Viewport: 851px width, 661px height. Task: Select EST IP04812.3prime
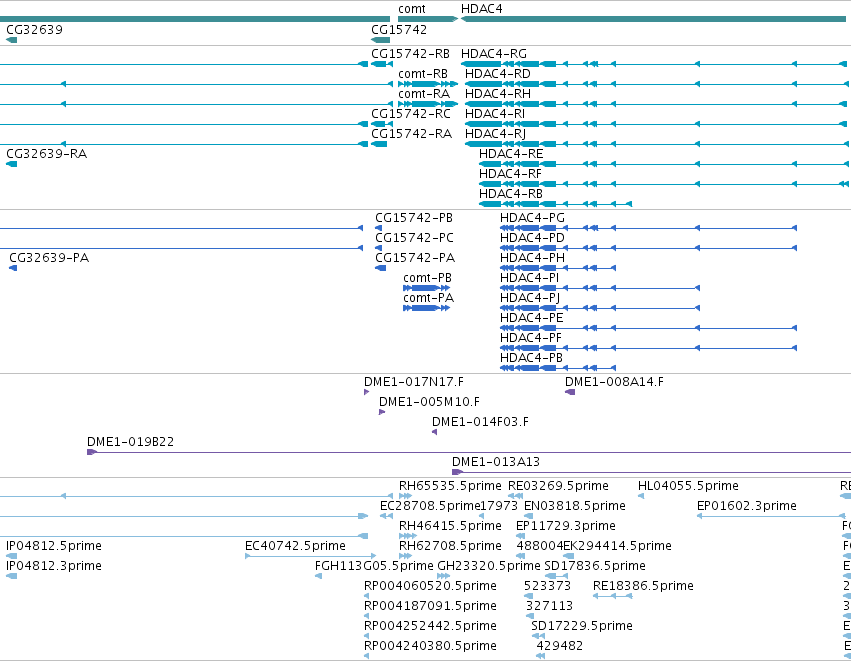click(54, 567)
